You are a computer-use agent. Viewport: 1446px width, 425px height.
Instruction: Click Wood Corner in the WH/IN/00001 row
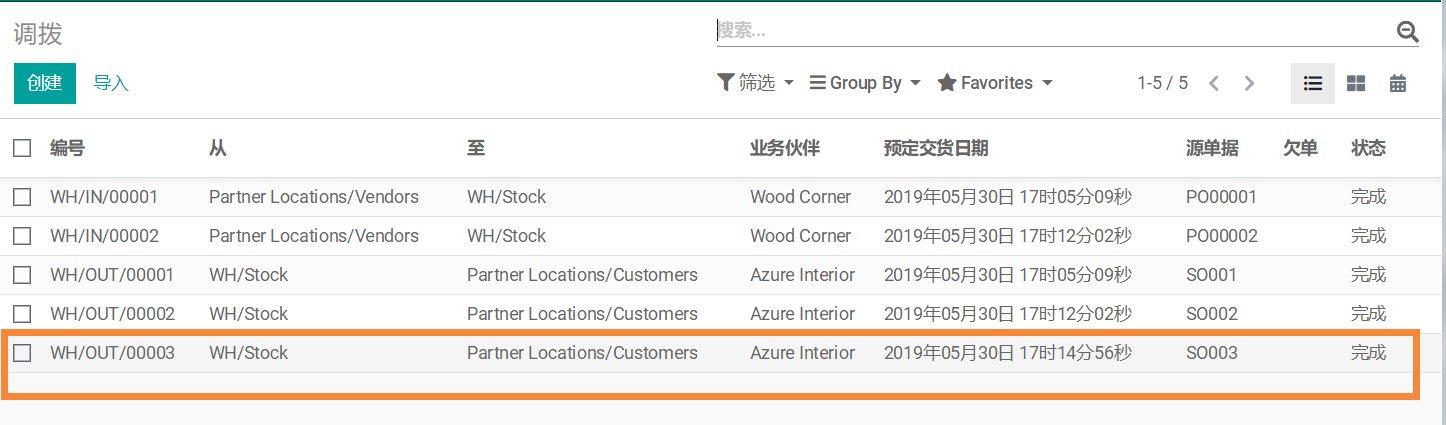[x=800, y=197]
